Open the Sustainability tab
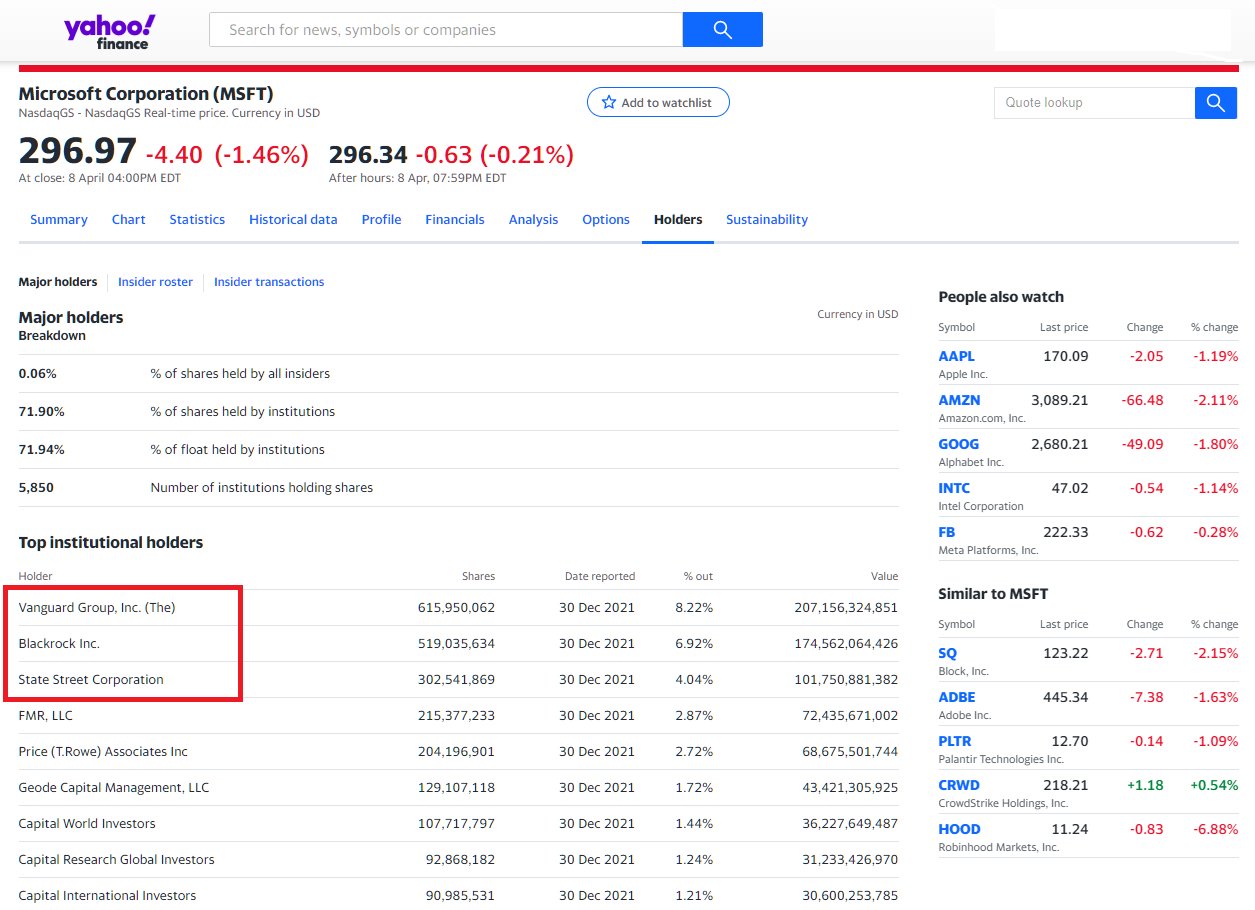The height and width of the screenshot is (910, 1255). click(767, 220)
